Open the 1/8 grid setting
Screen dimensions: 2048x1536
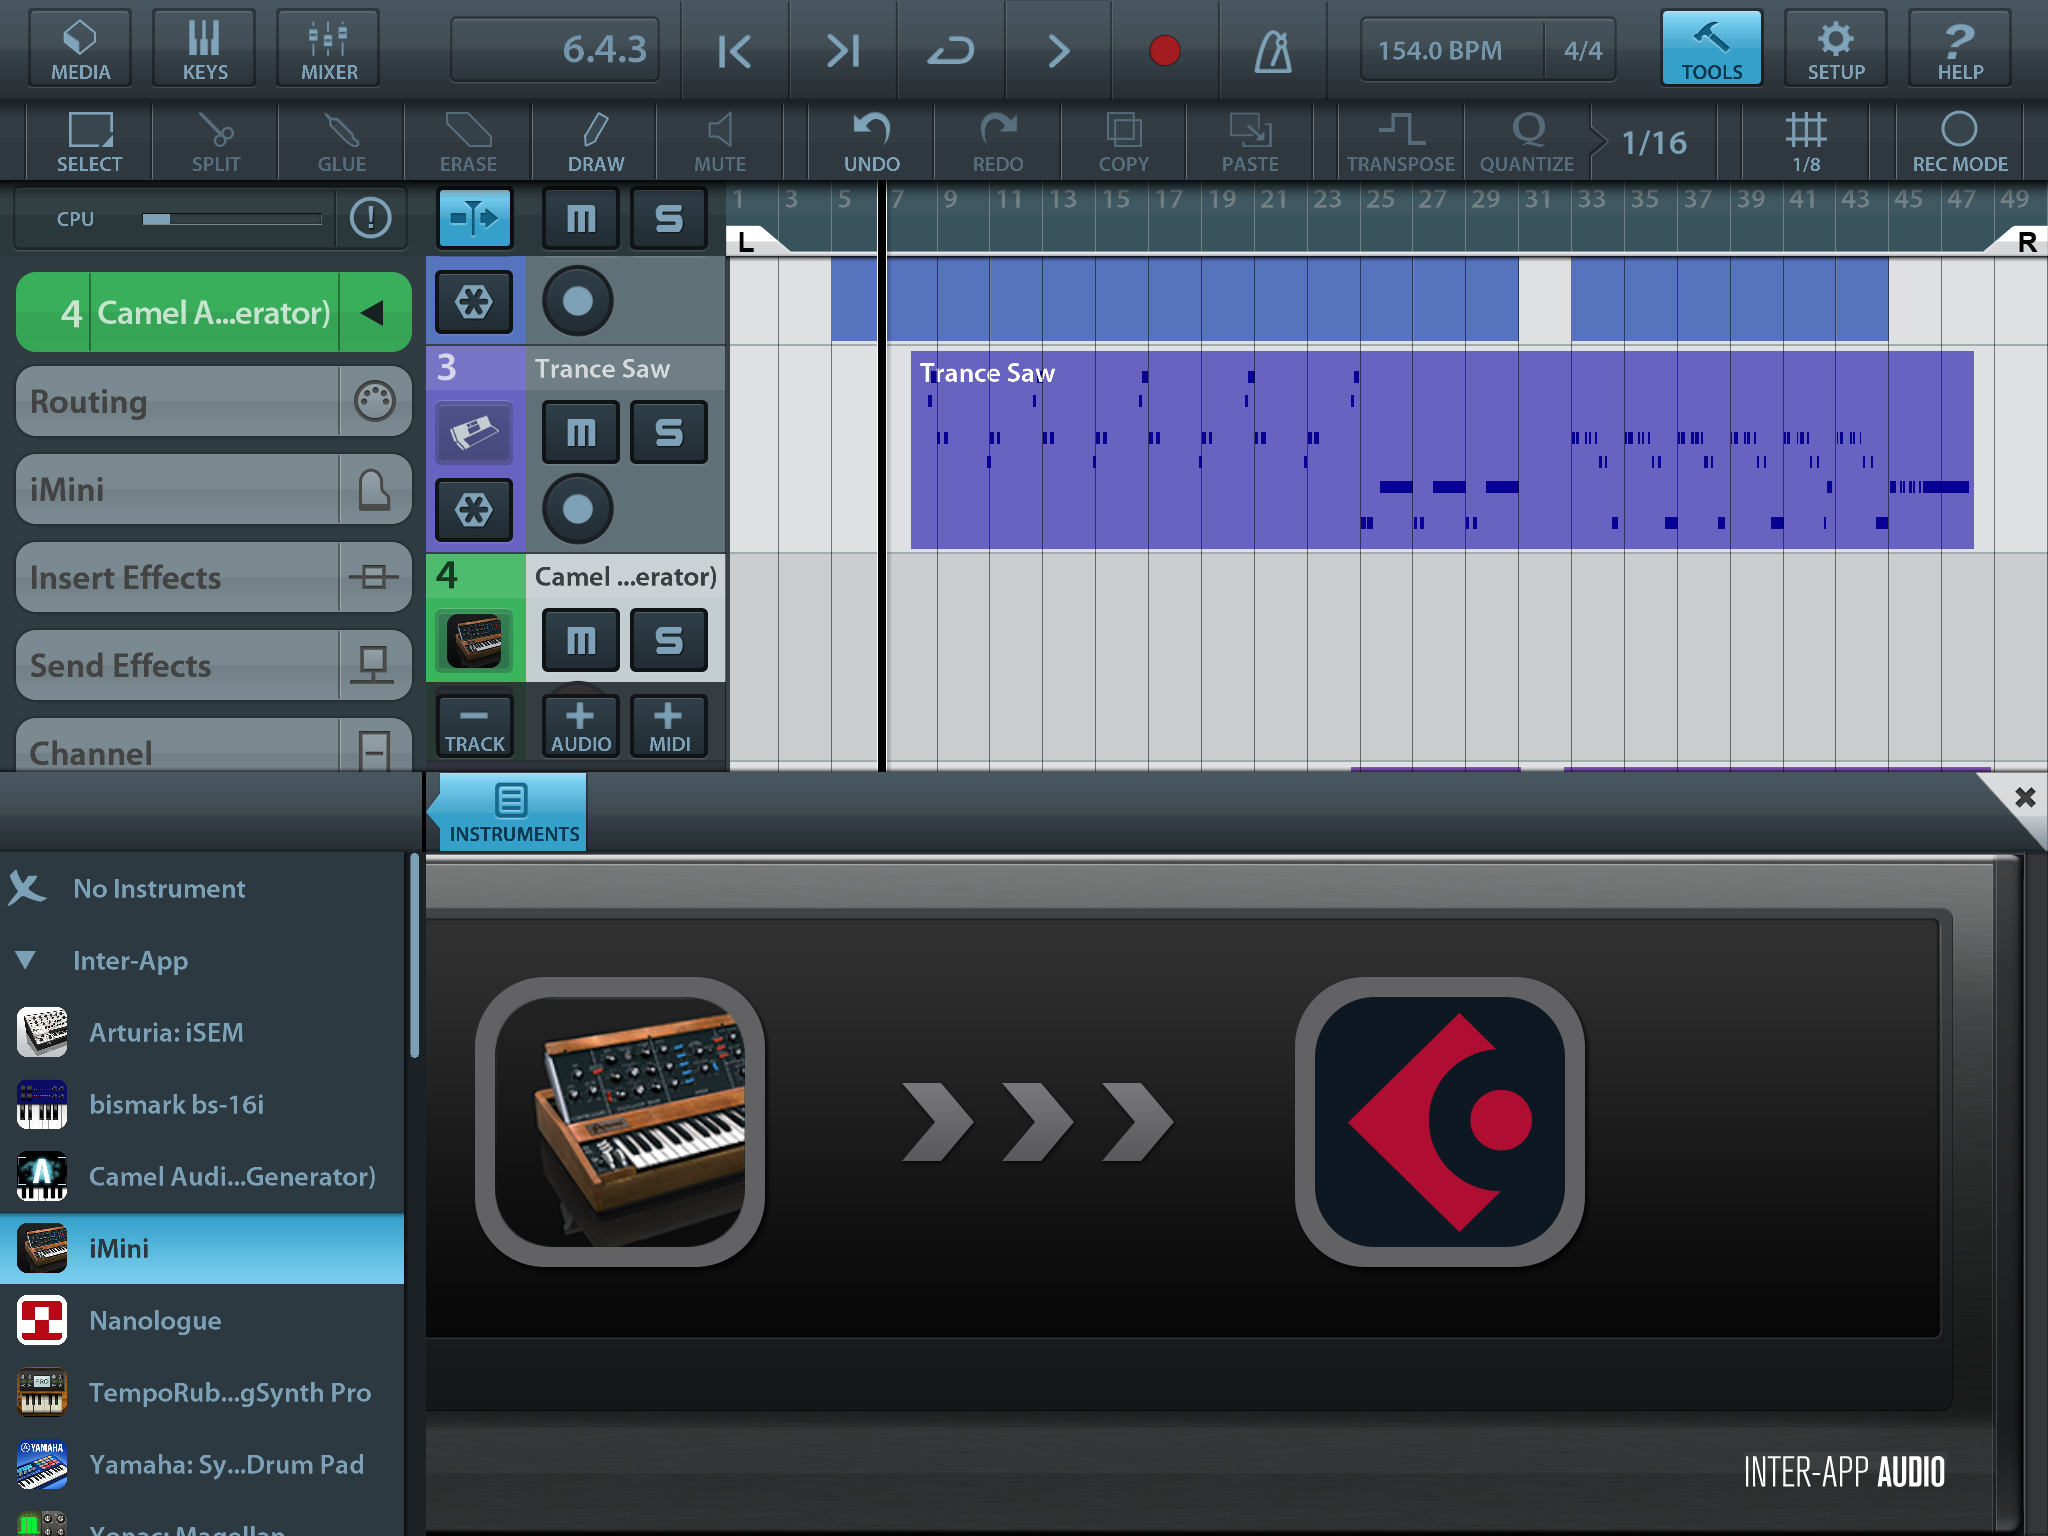click(x=1806, y=142)
